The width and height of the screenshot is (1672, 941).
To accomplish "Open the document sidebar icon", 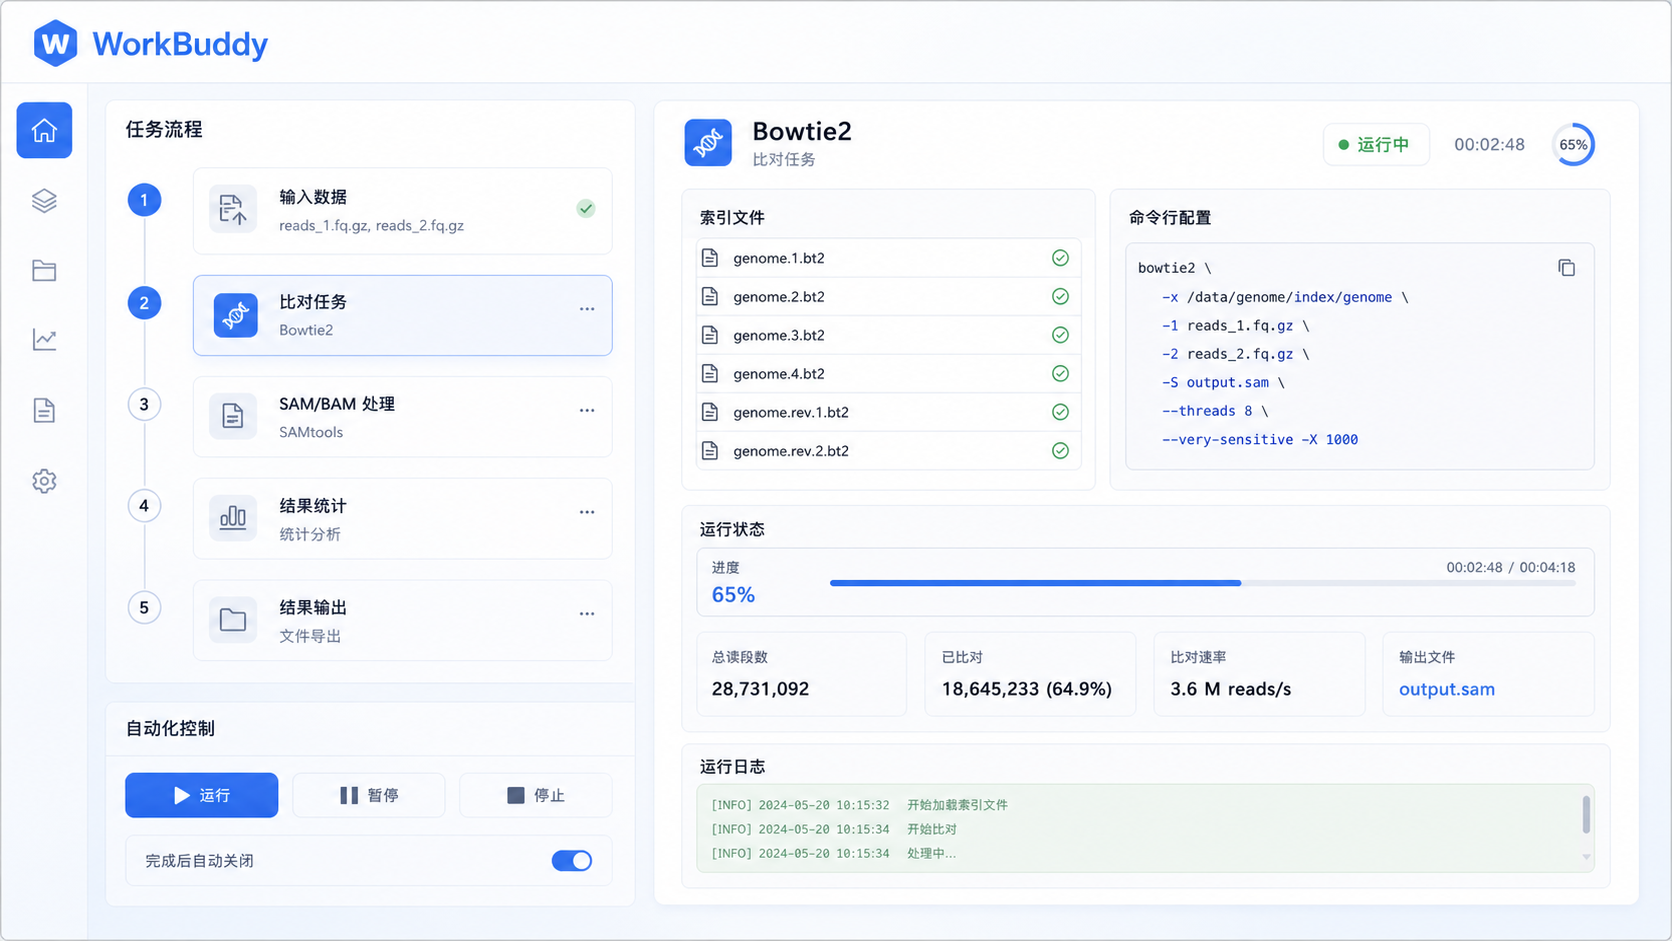I will 44,410.
